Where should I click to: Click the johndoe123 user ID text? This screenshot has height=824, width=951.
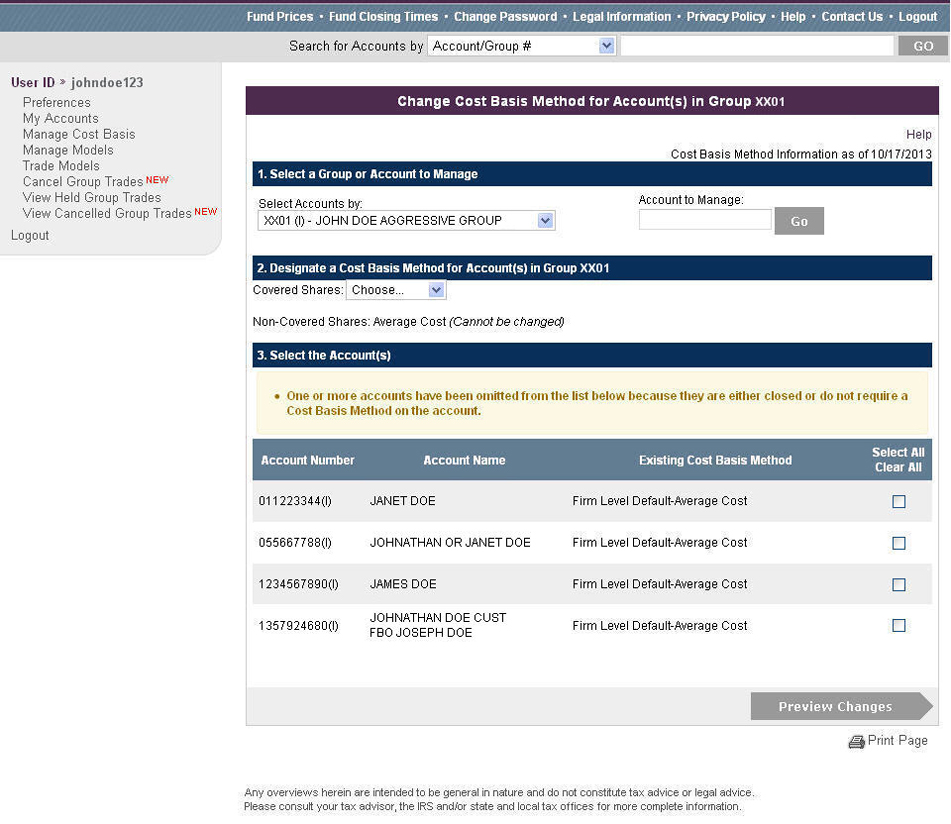coord(107,82)
